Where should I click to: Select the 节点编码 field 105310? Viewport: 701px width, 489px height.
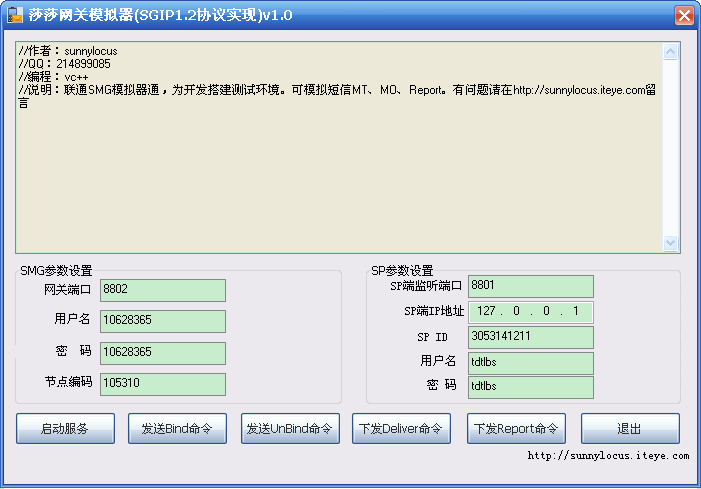tap(163, 384)
